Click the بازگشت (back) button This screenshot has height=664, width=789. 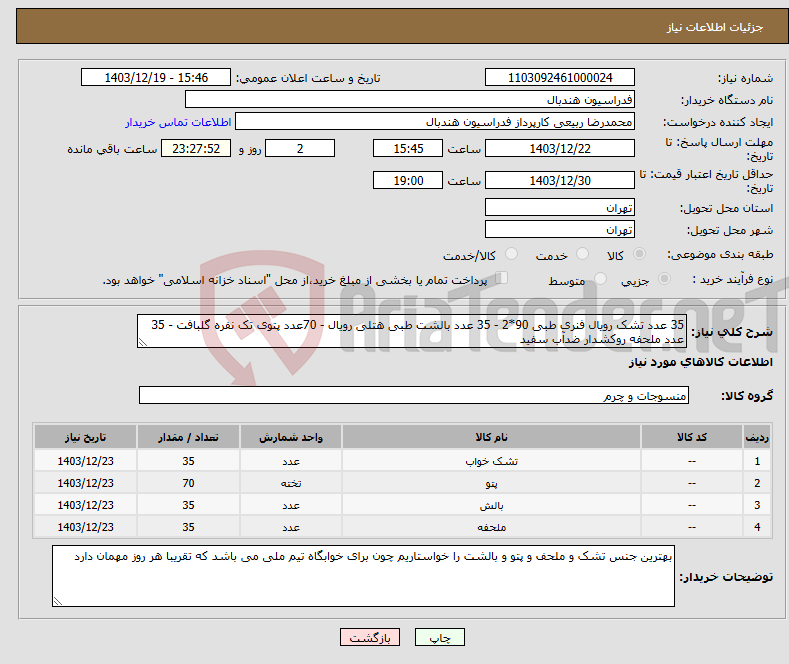click(x=370, y=637)
